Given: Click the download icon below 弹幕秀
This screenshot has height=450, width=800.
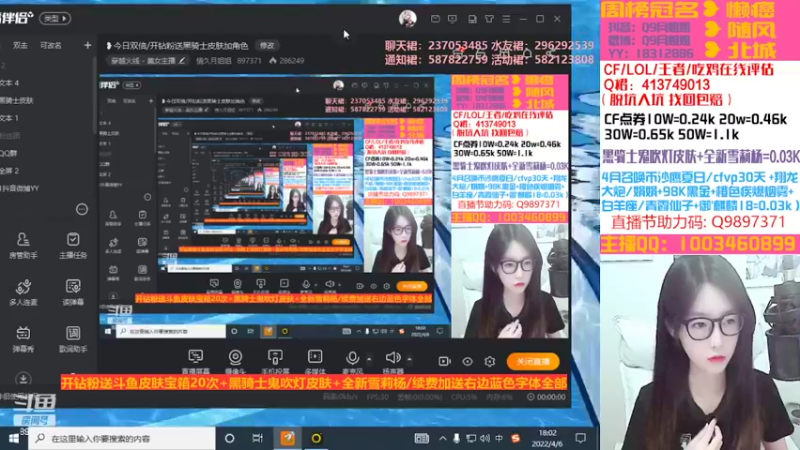Looking at the screenshot, I should tap(23, 379).
